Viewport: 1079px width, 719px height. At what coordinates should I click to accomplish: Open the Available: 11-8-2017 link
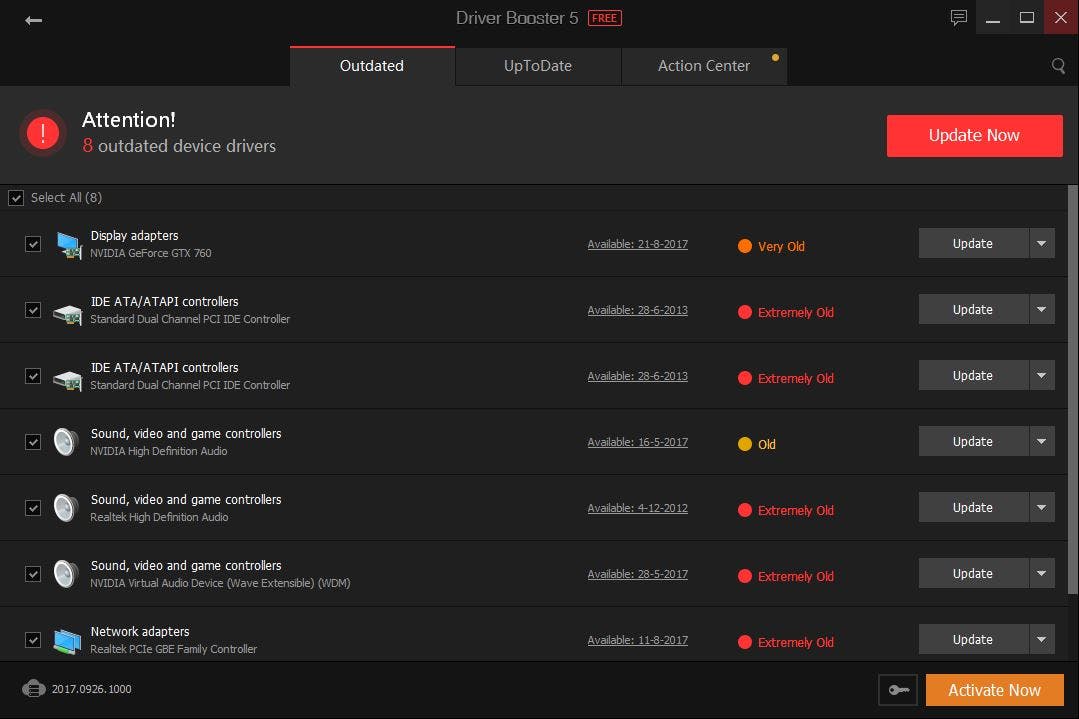pyautogui.click(x=638, y=641)
